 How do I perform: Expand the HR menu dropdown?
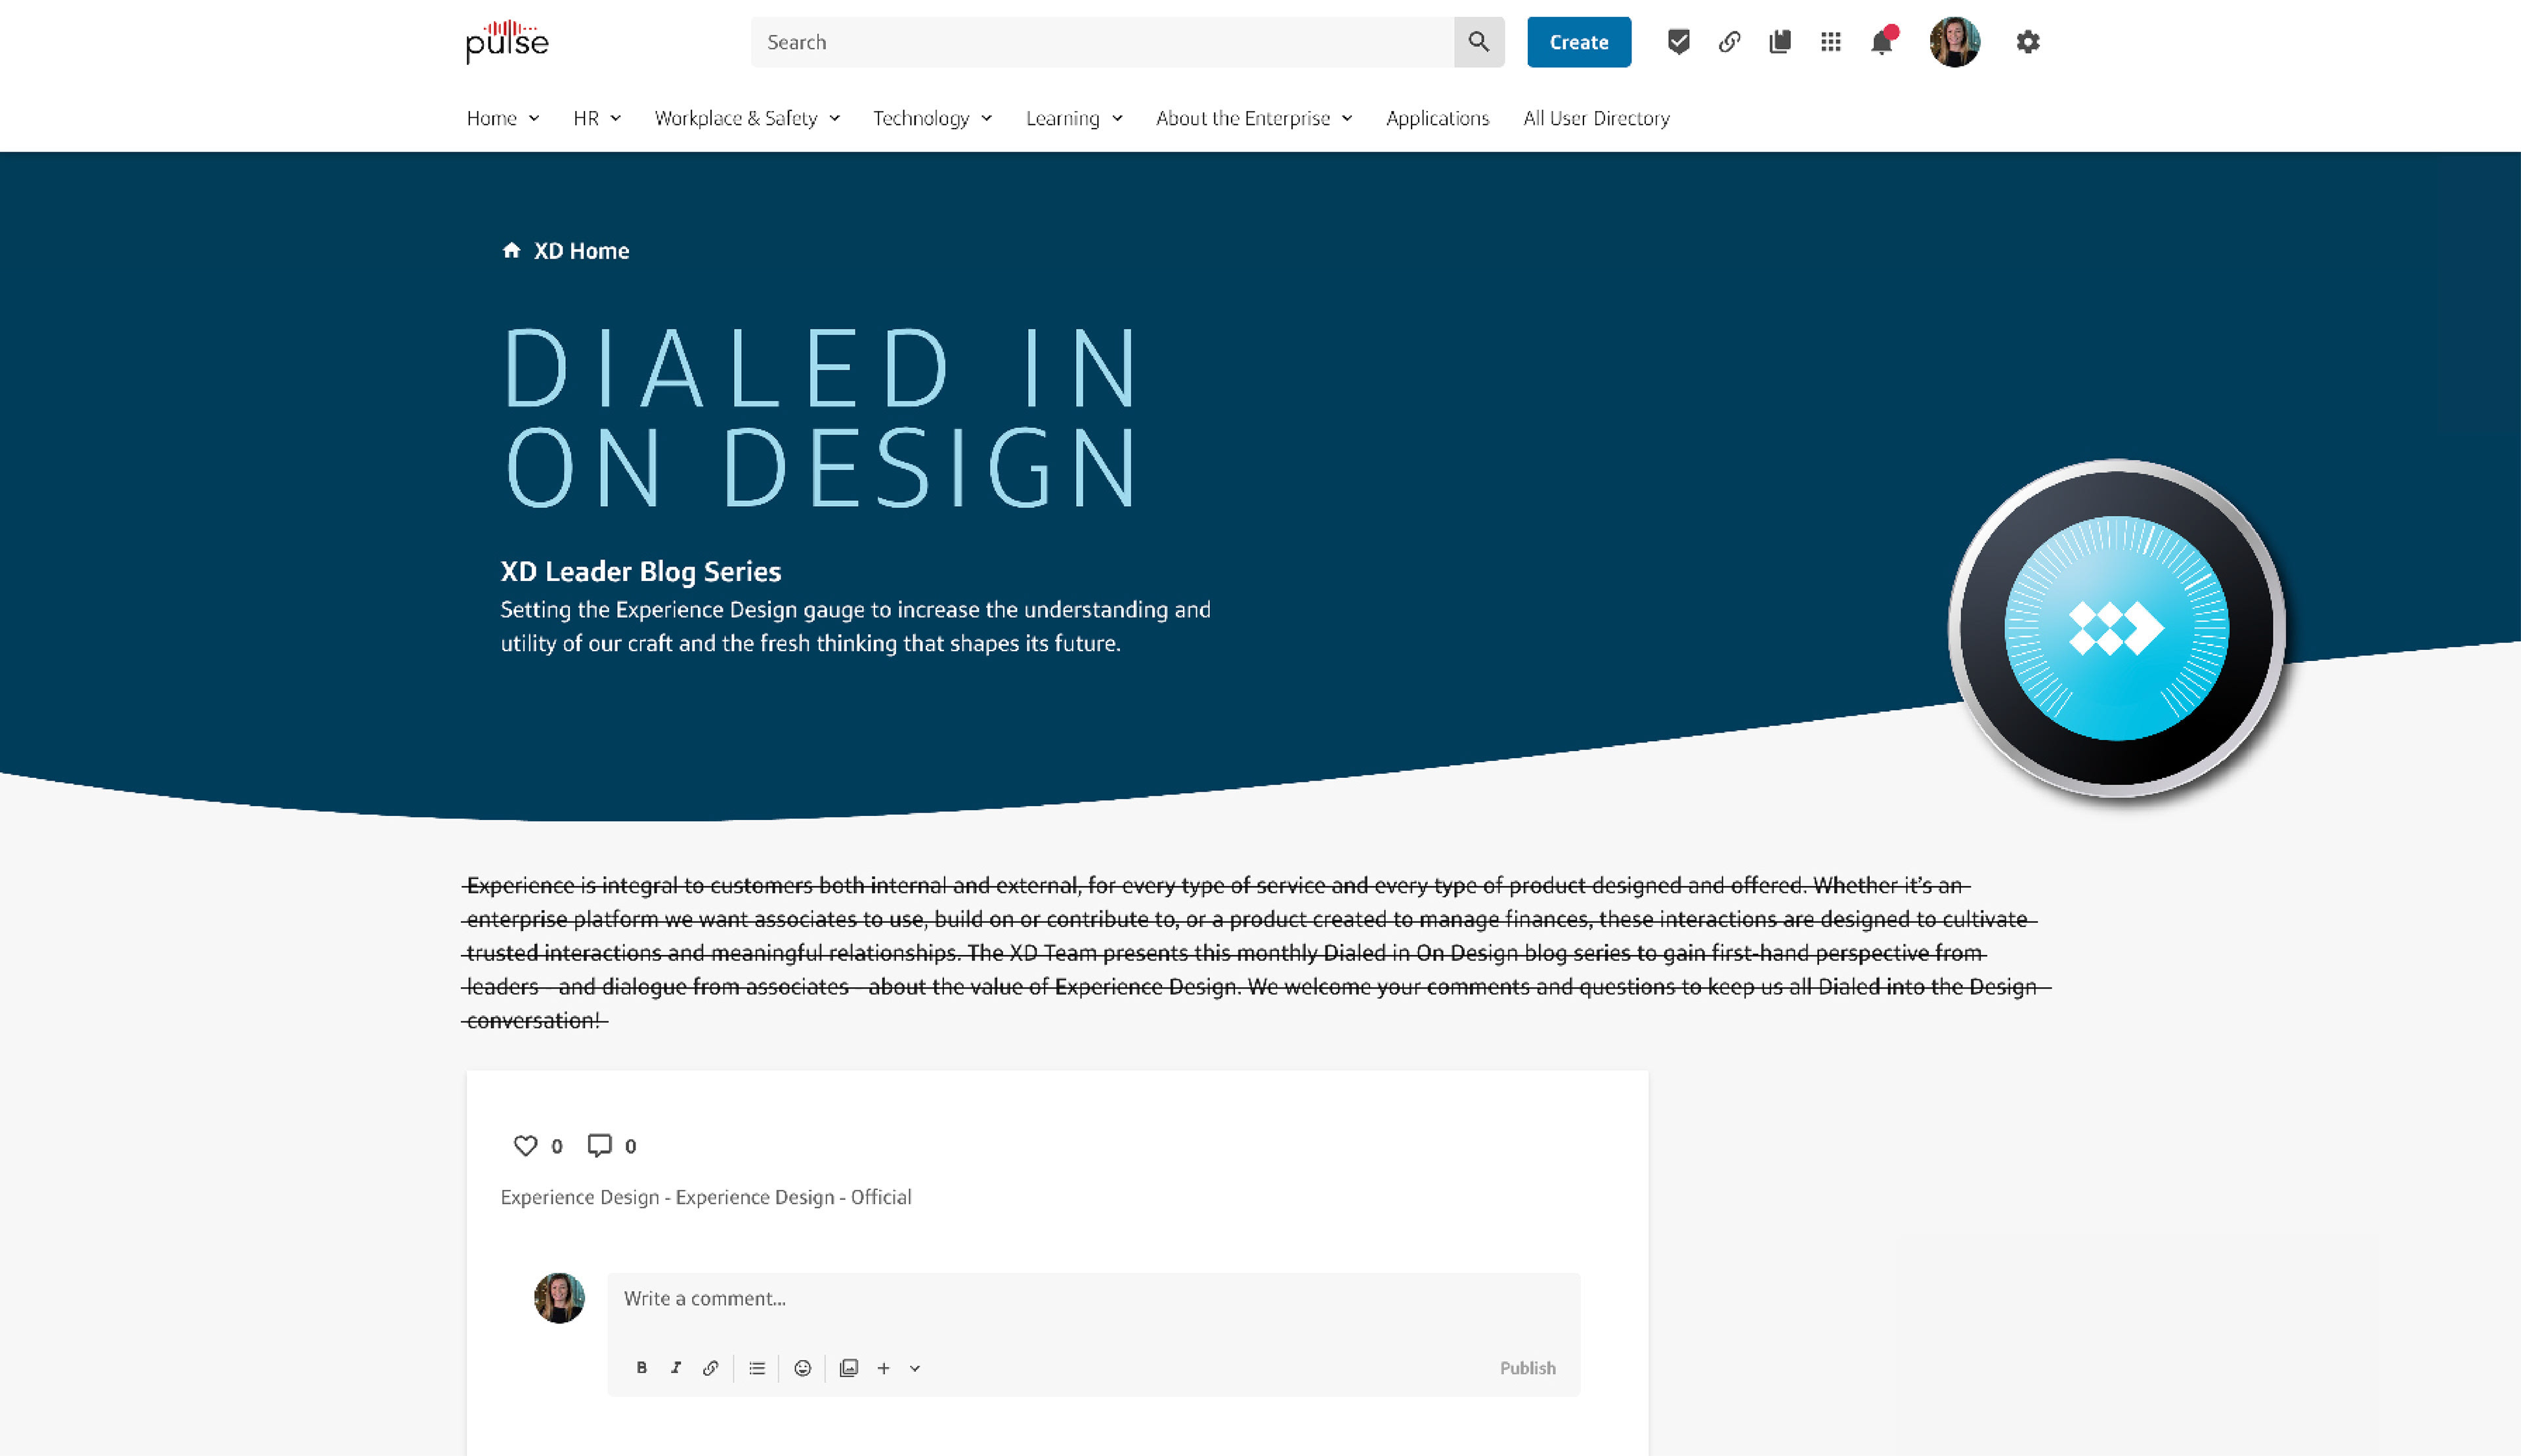(597, 118)
